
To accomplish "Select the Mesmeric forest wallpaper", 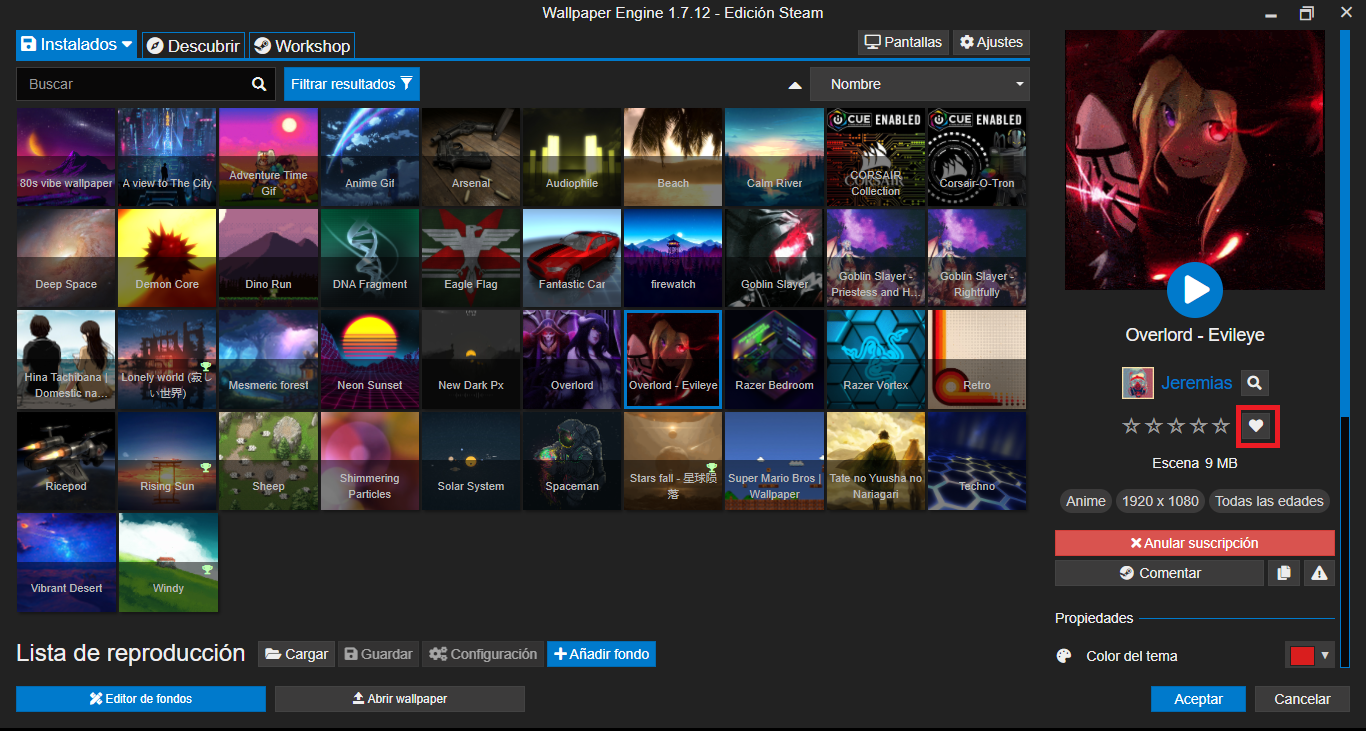I will point(268,358).
